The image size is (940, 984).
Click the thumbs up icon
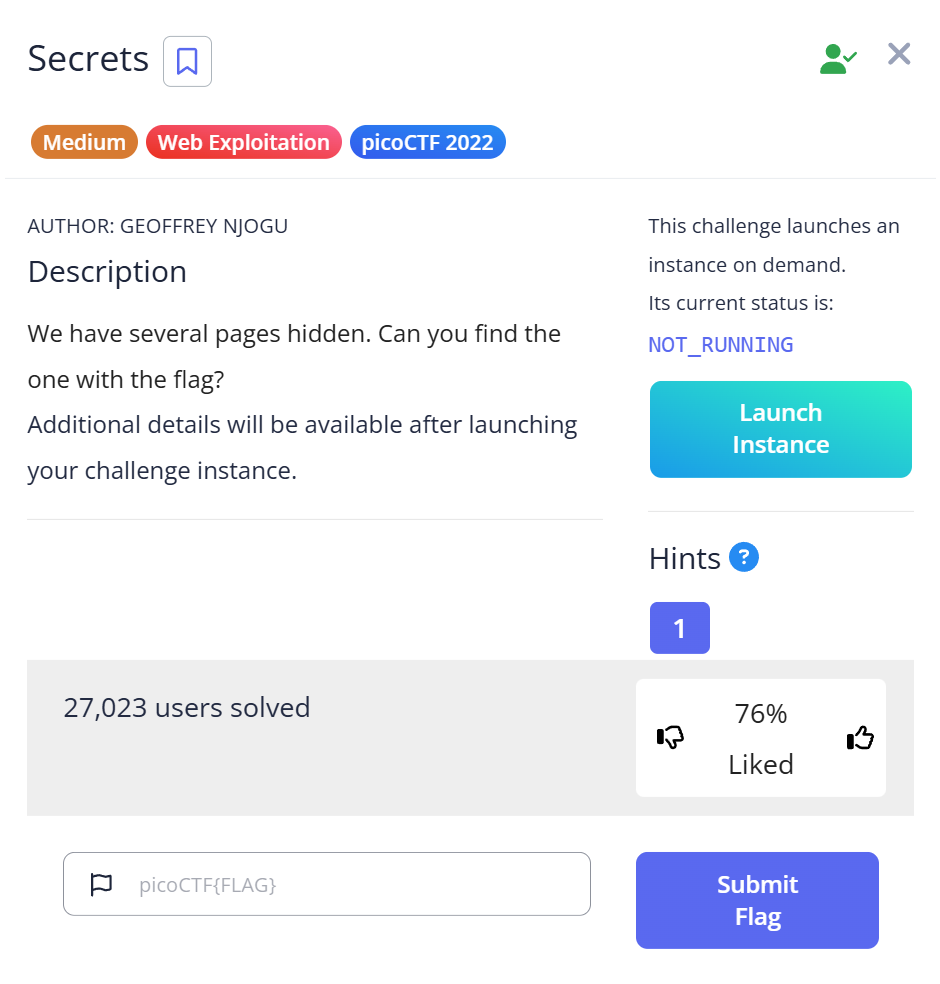pyautogui.click(x=860, y=738)
